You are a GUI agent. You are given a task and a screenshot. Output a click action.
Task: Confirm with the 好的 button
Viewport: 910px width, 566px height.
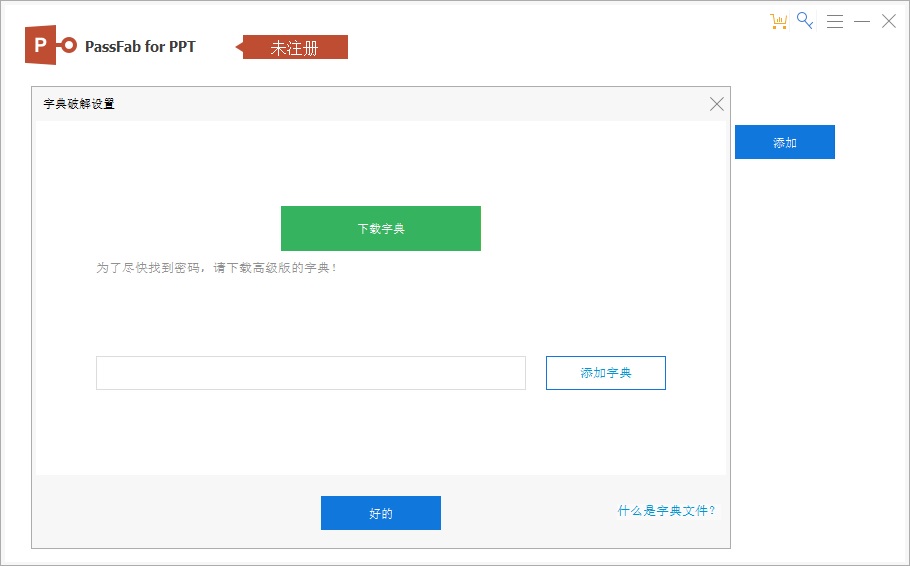tap(381, 513)
